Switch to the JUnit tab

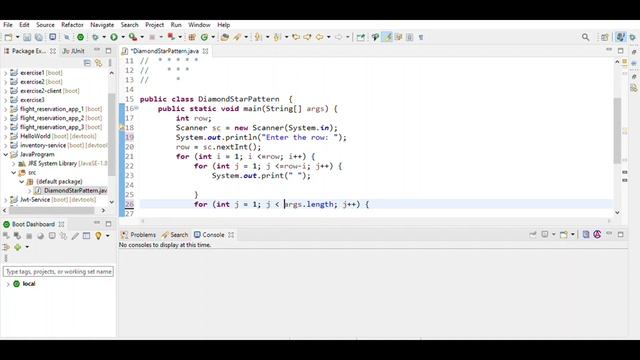[73, 51]
